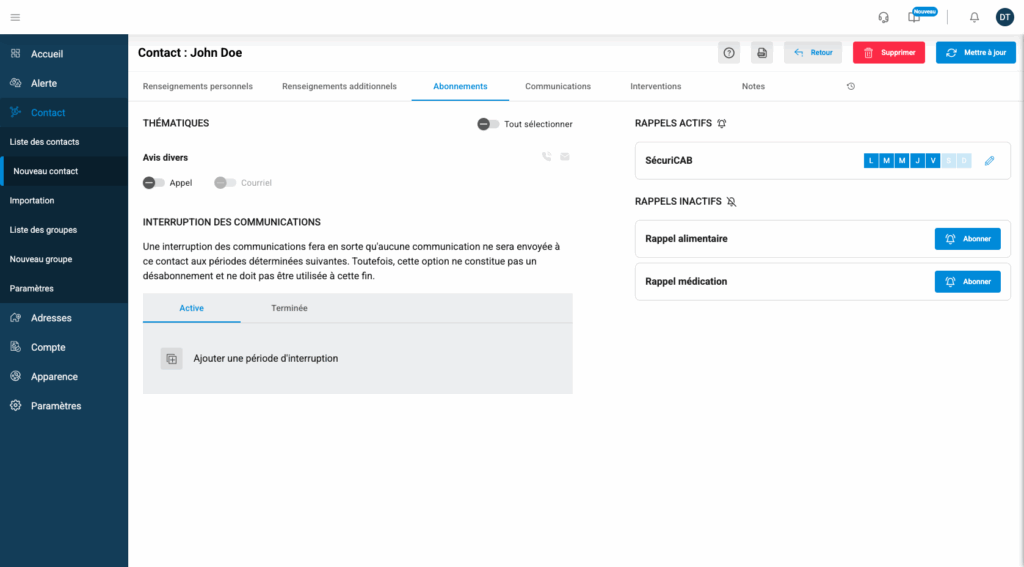Edit SécuriCAB reminder with pencil icon
This screenshot has height=567, width=1024.
[990, 160]
